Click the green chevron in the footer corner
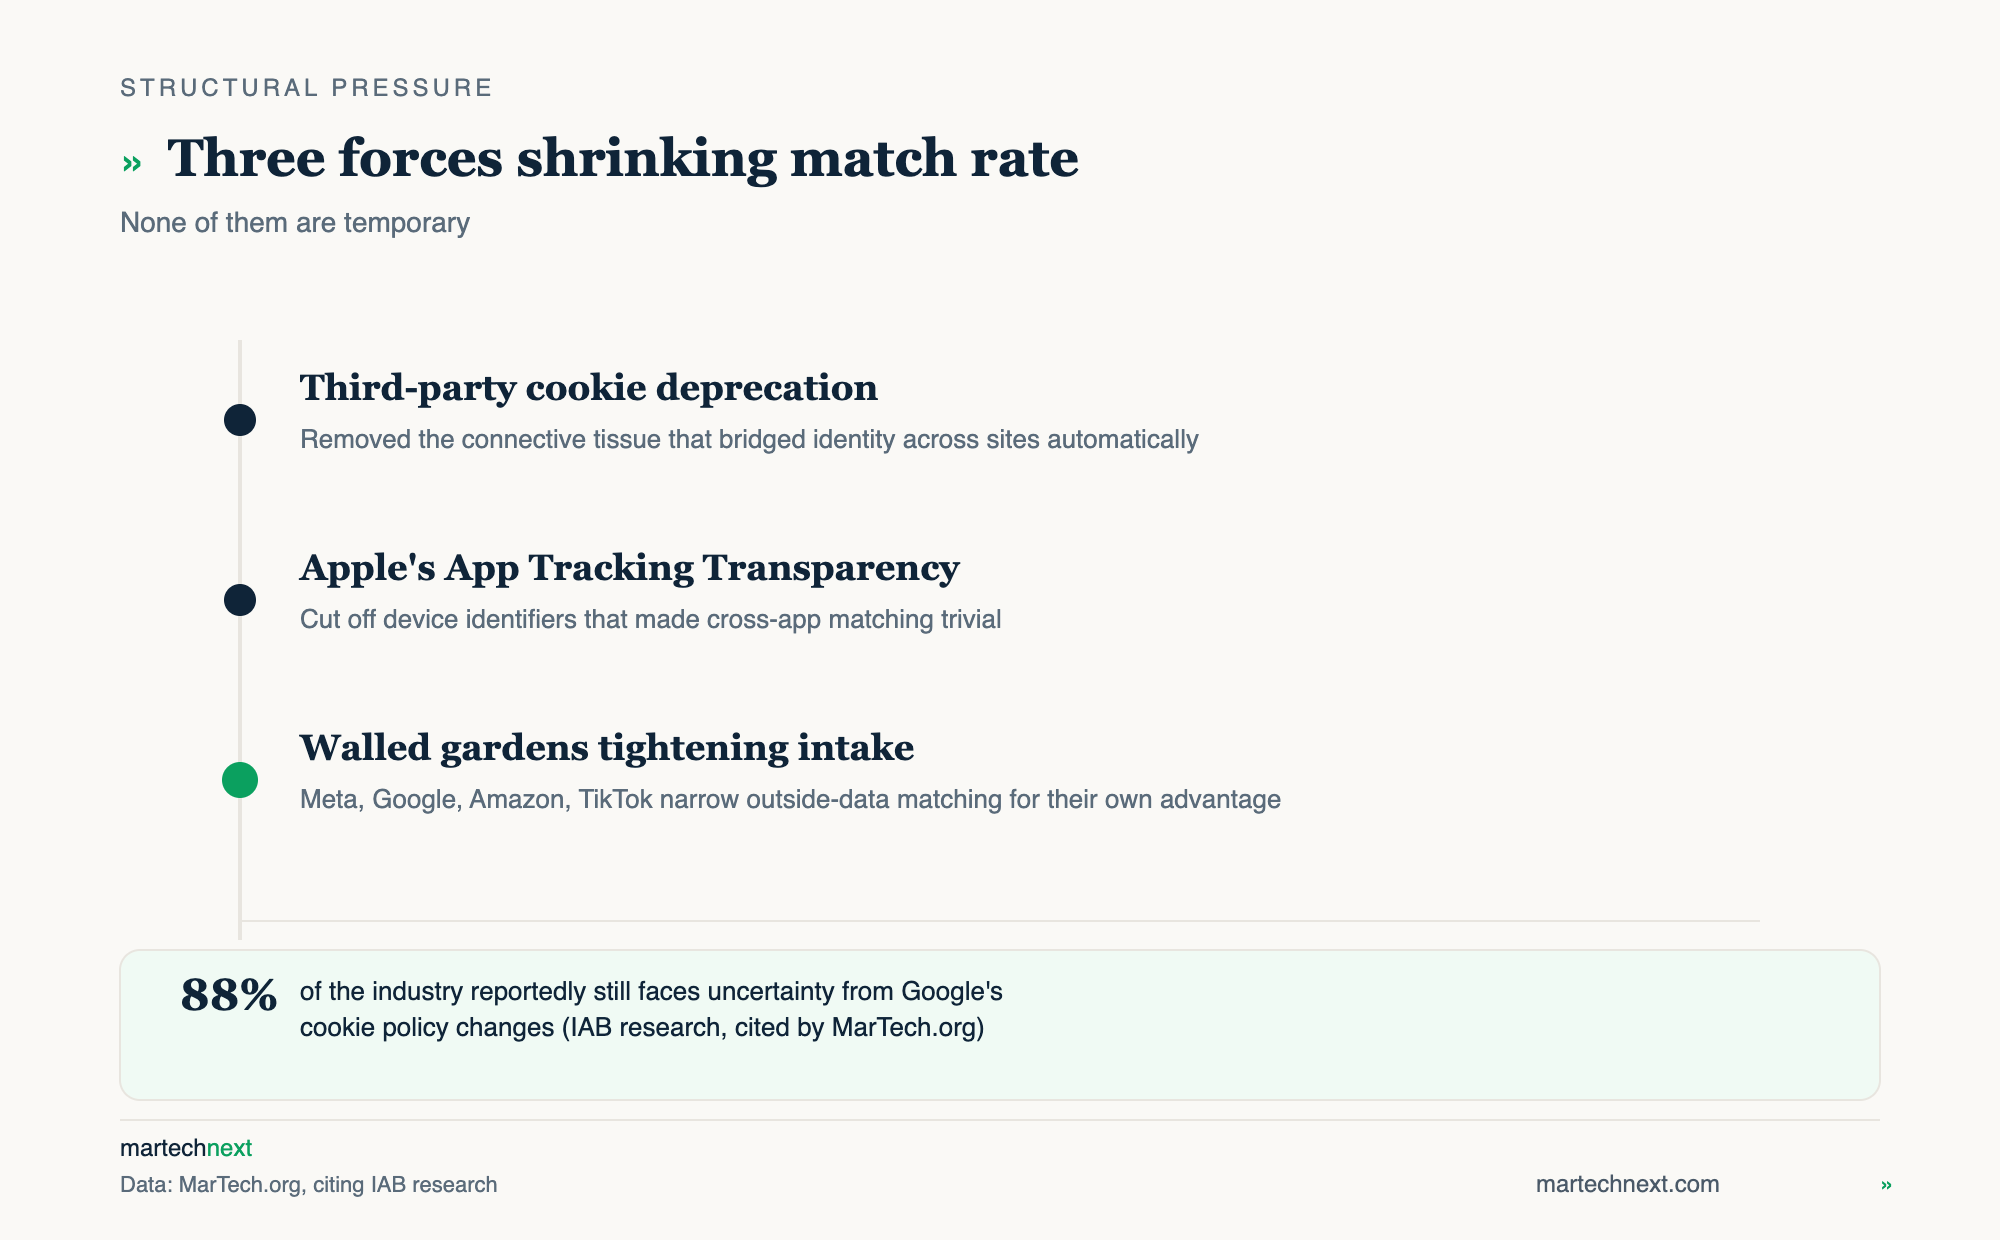 pyautogui.click(x=1886, y=1185)
